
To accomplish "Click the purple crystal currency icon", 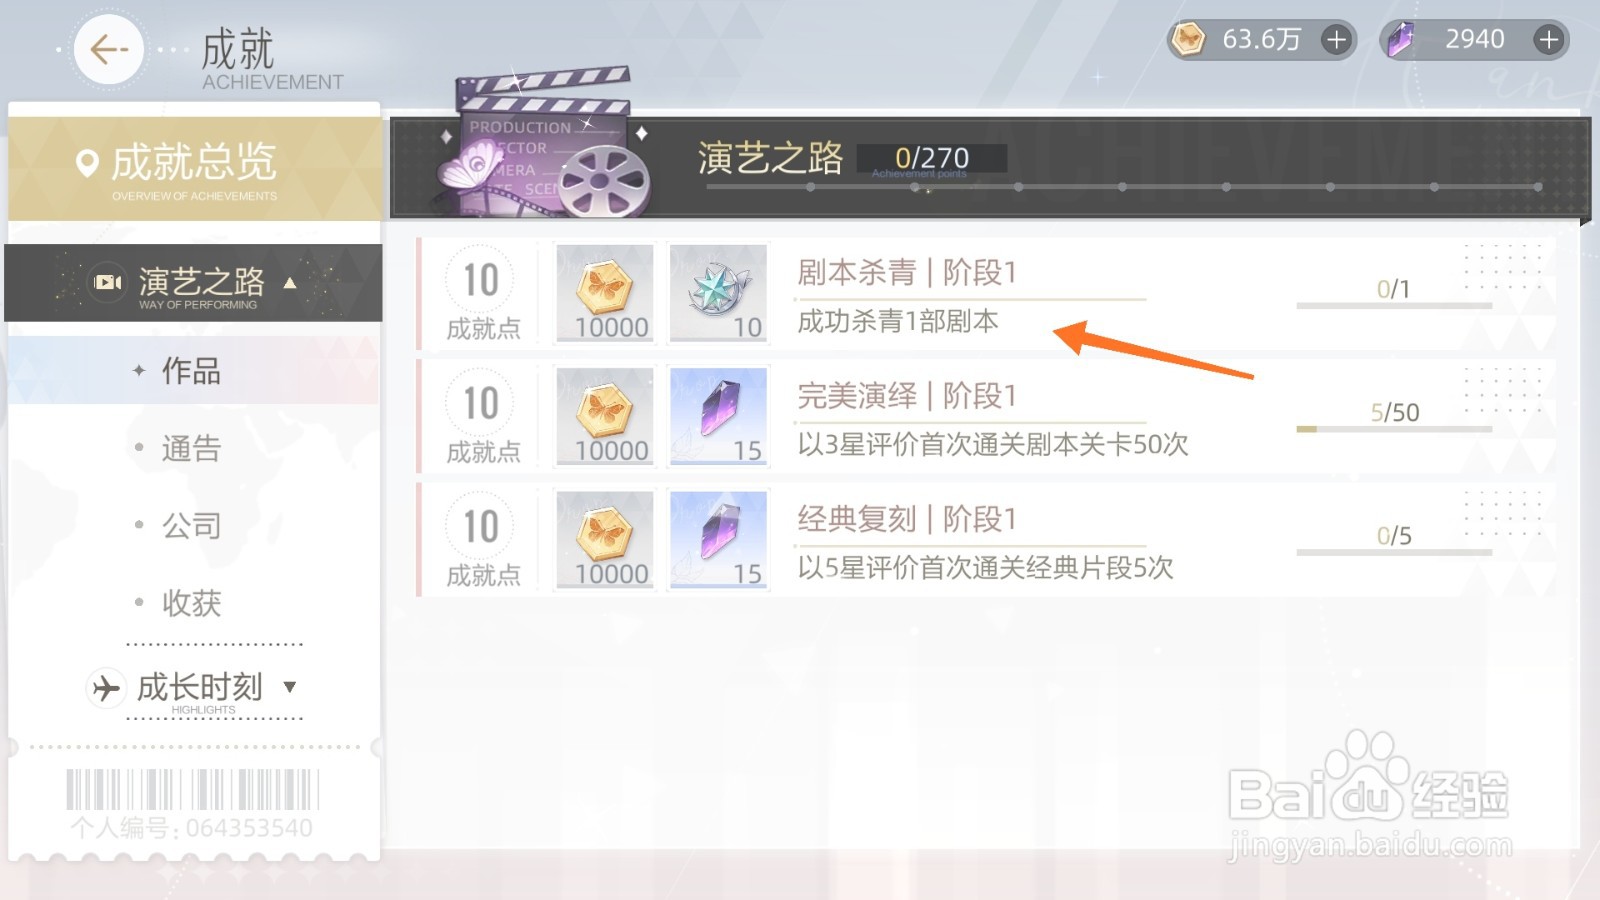I will (x=1400, y=40).
